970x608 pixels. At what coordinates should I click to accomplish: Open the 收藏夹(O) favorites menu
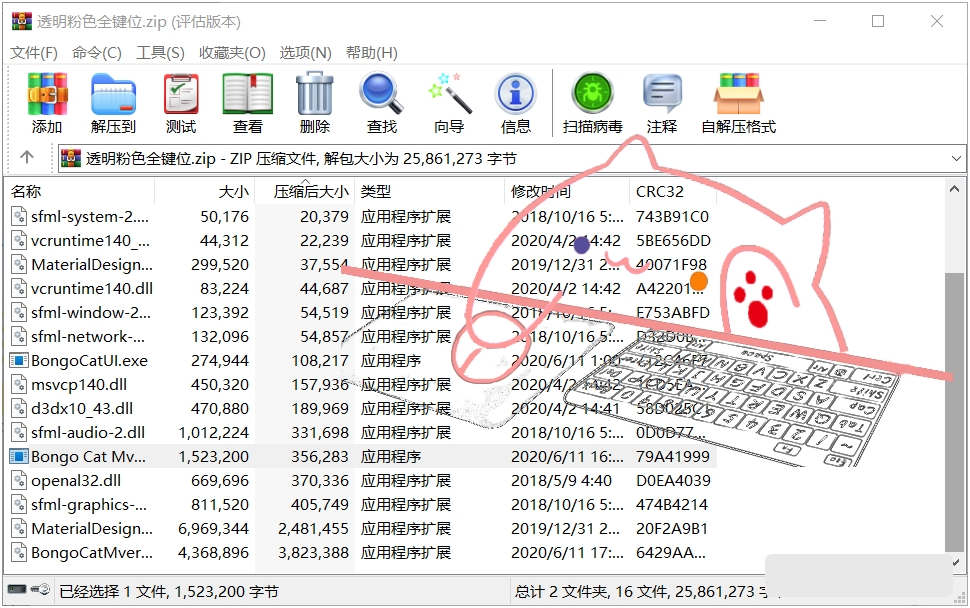[232, 53]
